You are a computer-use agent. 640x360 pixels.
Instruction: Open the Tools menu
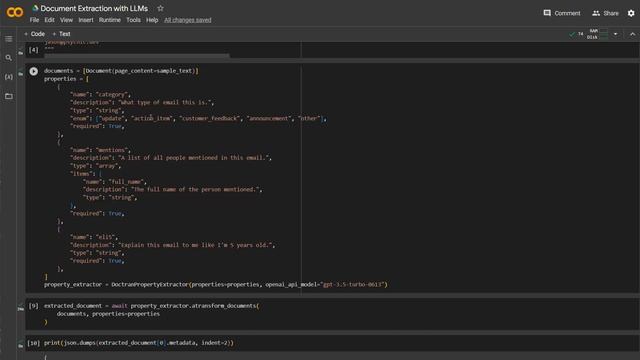[x=133, y=20]
